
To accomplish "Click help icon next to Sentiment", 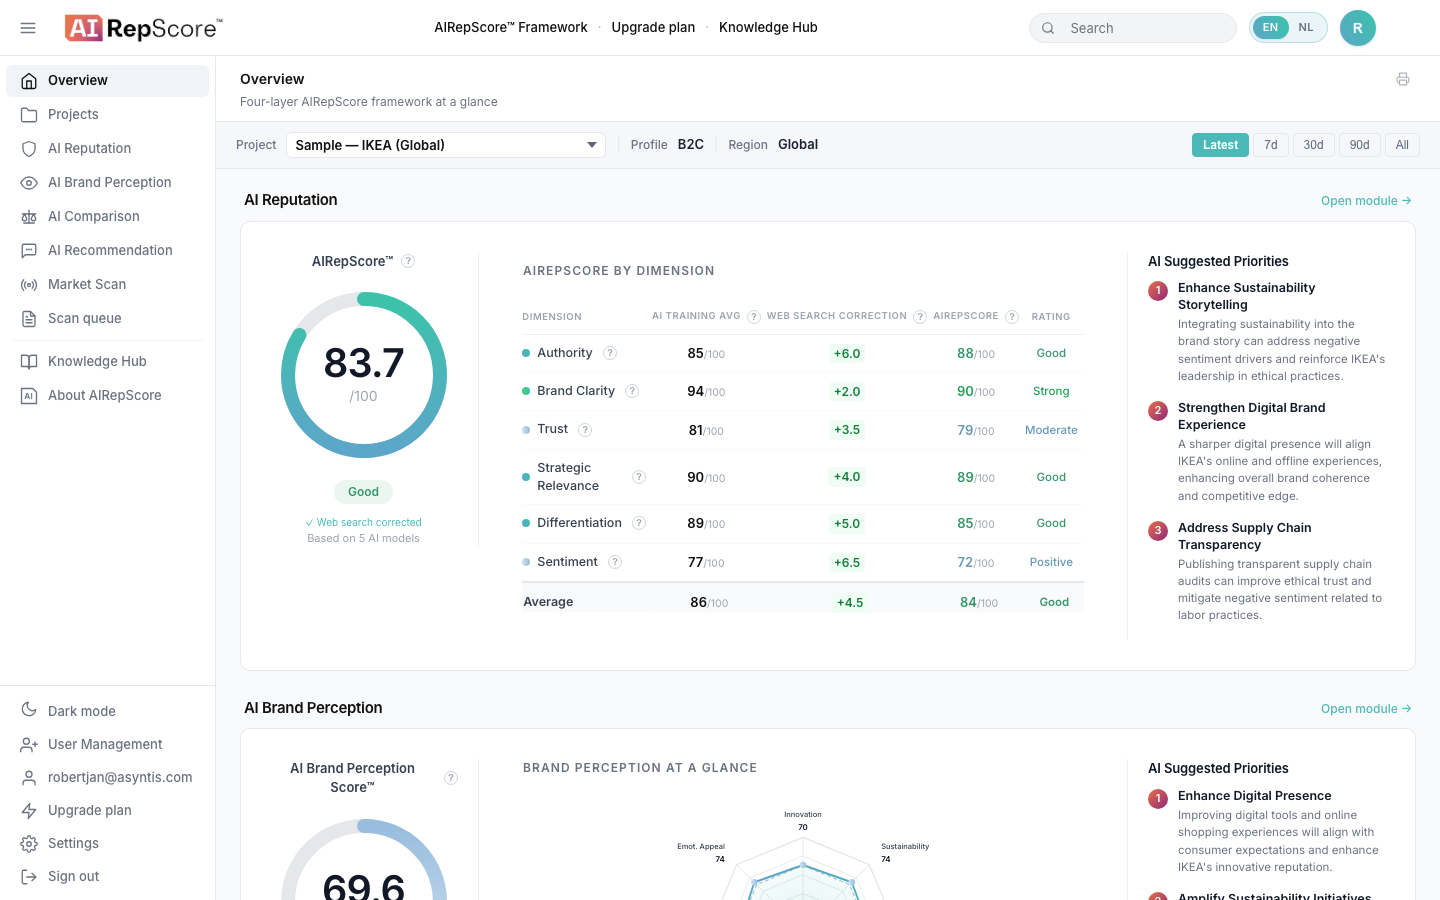I will [615, 562].
